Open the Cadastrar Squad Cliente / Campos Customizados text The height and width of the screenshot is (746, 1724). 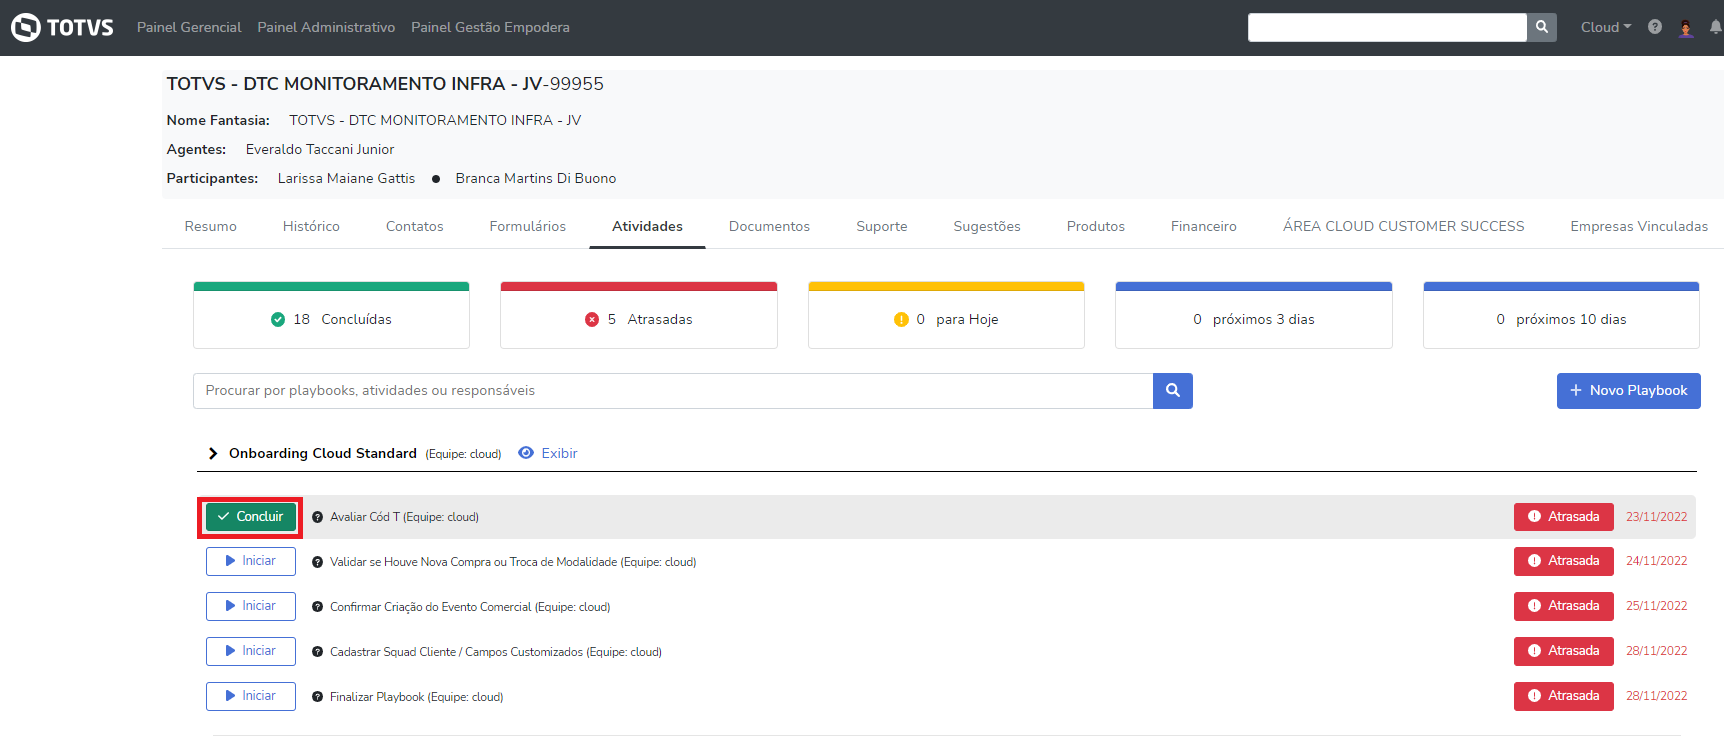[496, 652]
